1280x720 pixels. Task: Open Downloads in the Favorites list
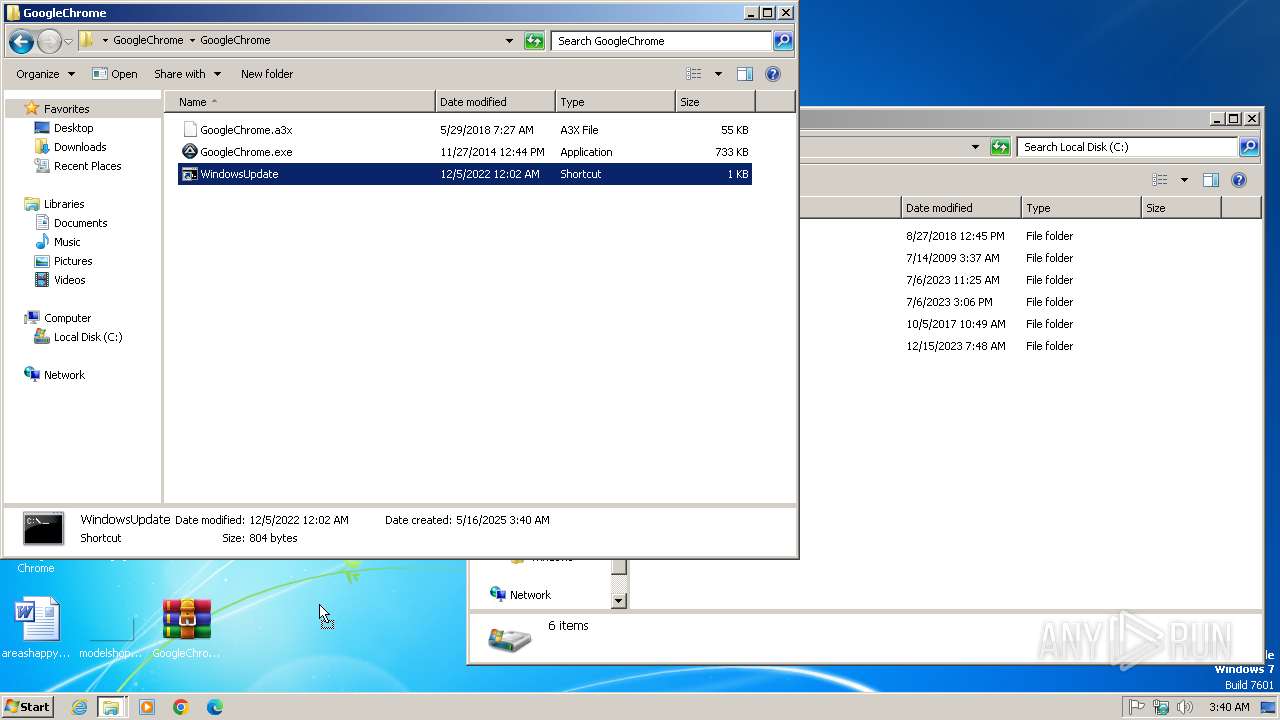click(79, 147)
